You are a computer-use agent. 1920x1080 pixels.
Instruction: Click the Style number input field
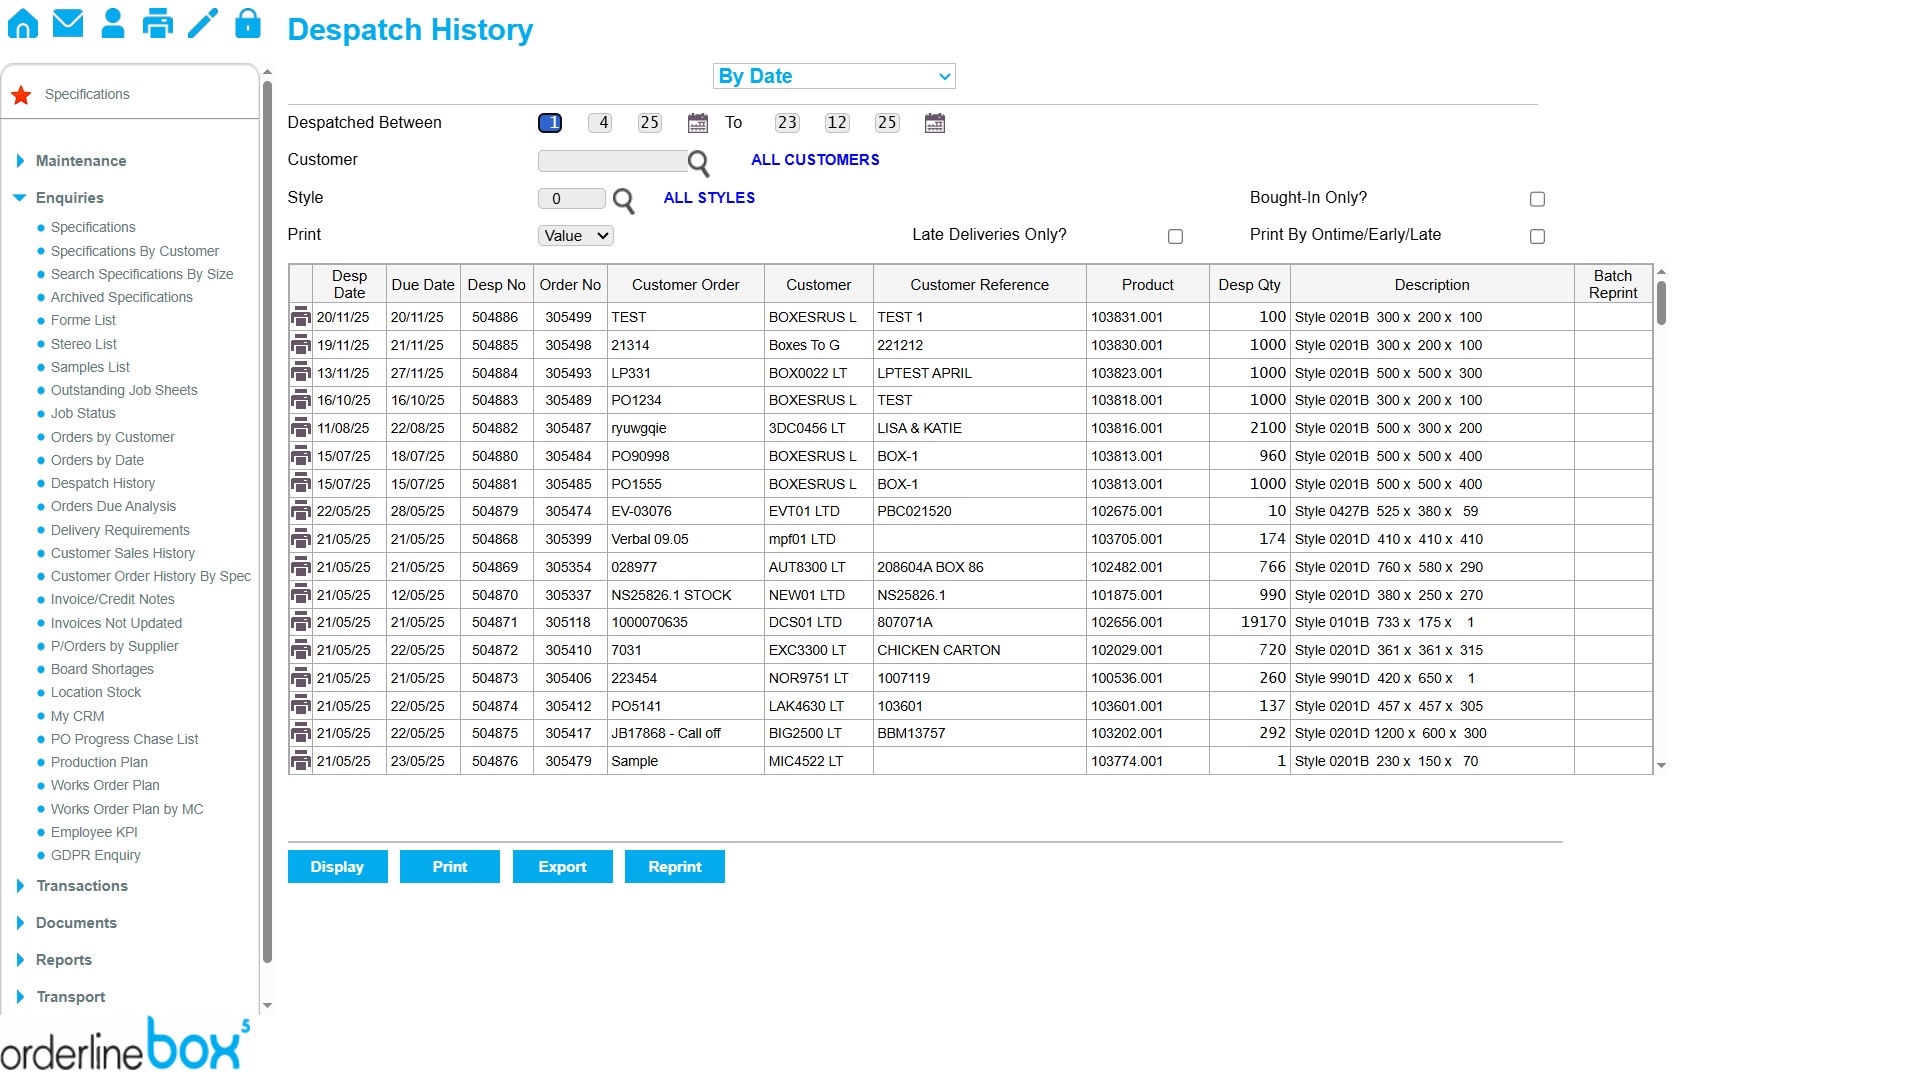(x=571, y=199)
